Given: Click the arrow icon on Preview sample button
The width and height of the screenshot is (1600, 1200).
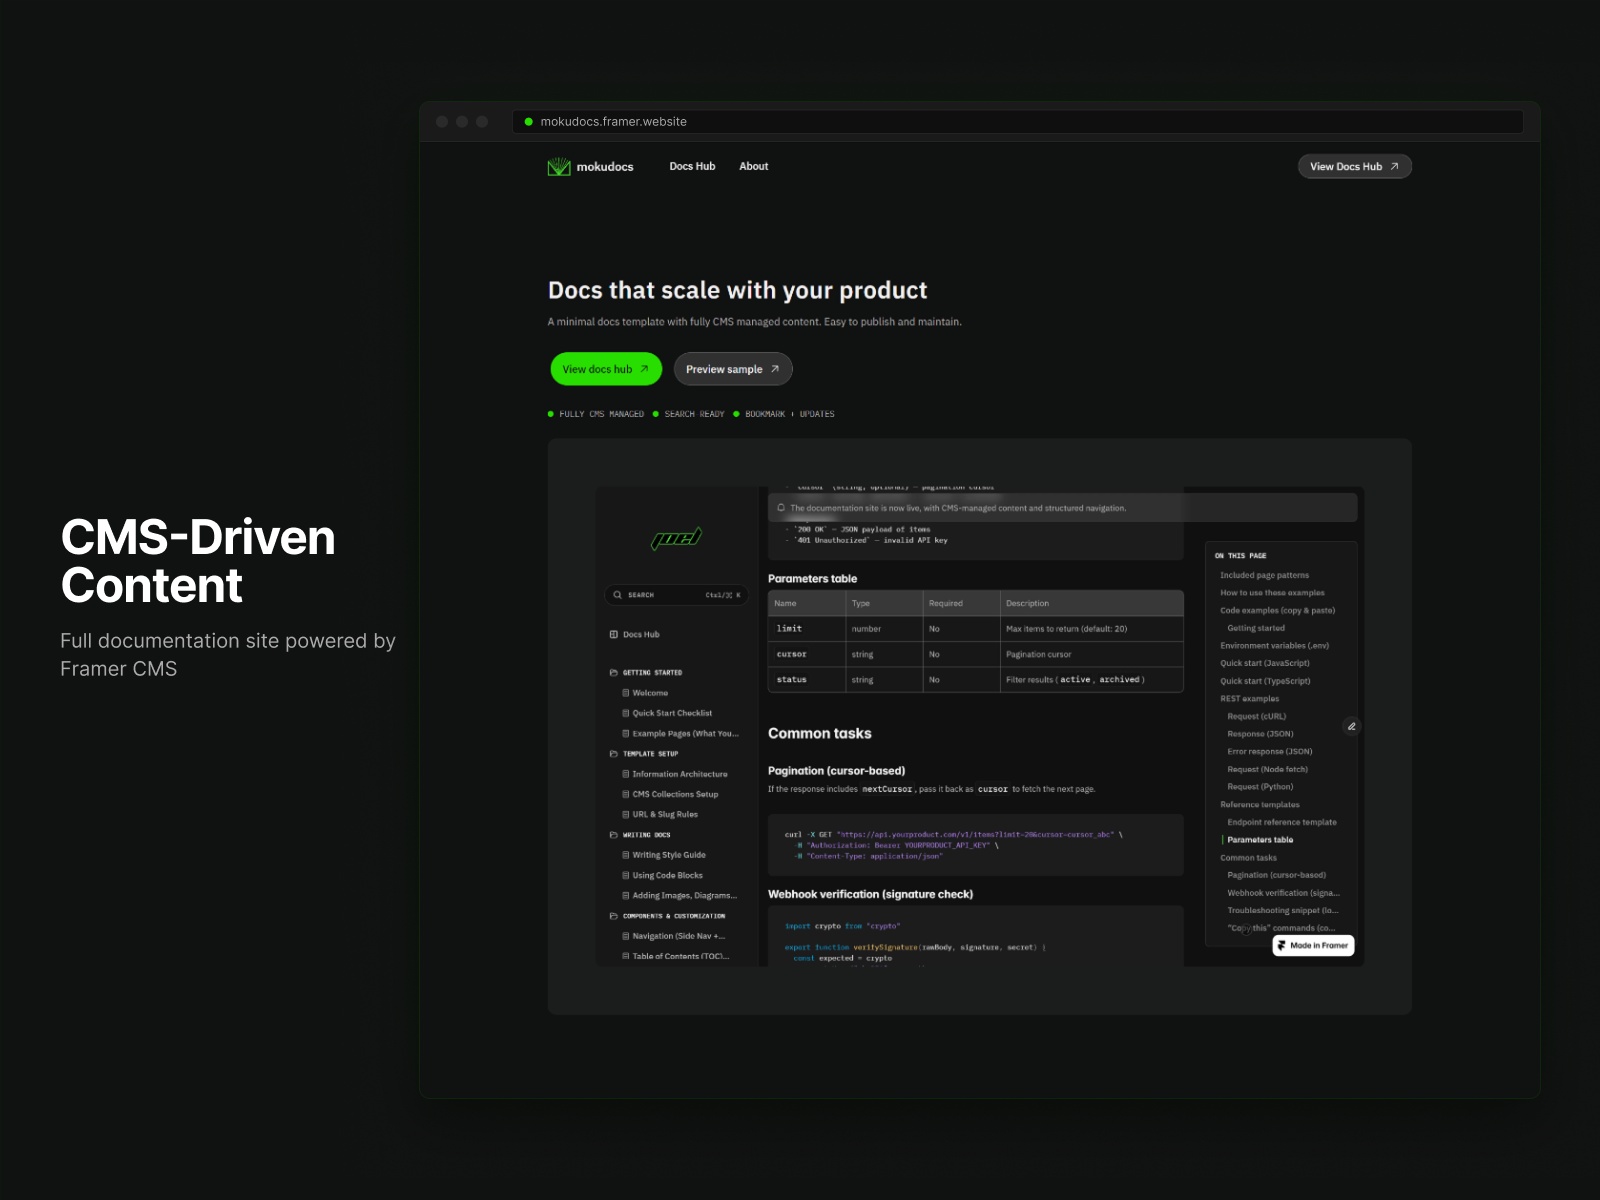Looking at the screenshot, I should pyautogui.click(x=775, y=369).
